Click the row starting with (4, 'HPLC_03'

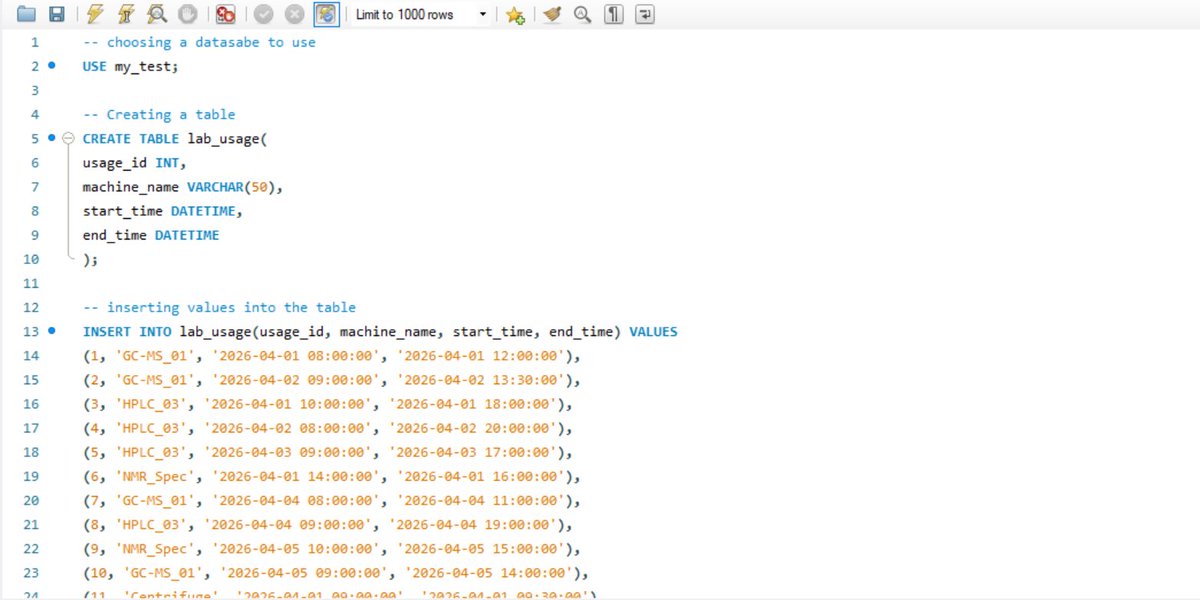click(327, 428)
